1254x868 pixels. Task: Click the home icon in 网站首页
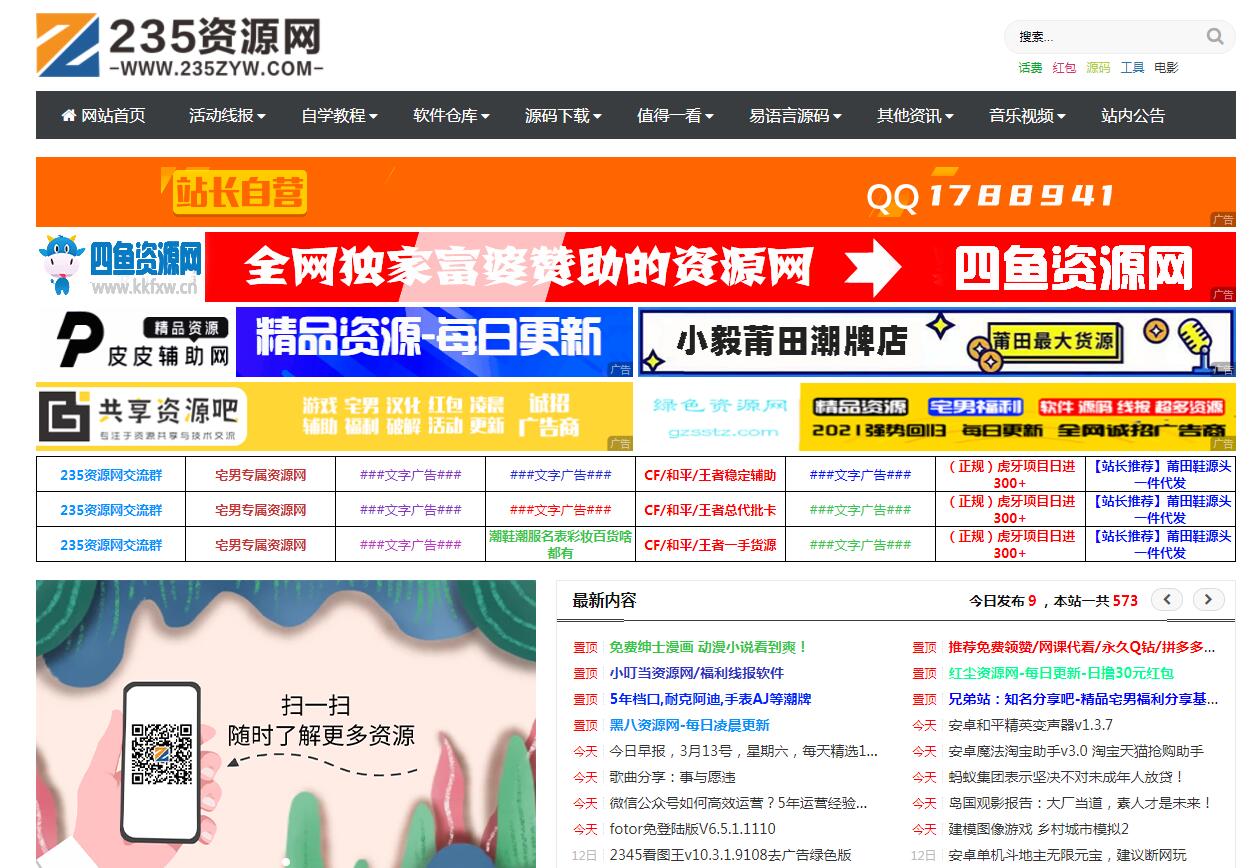(69, 115)
